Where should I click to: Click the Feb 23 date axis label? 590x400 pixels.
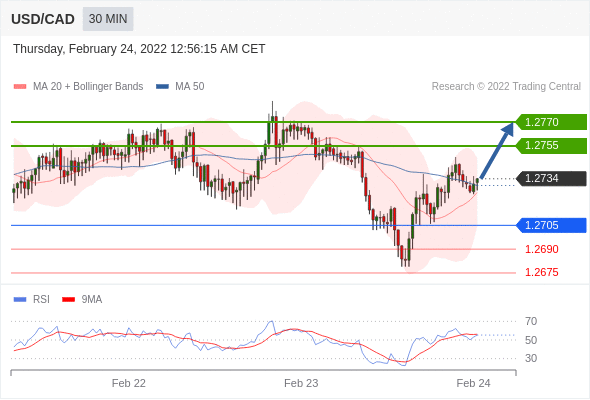[x=301, y=383]
